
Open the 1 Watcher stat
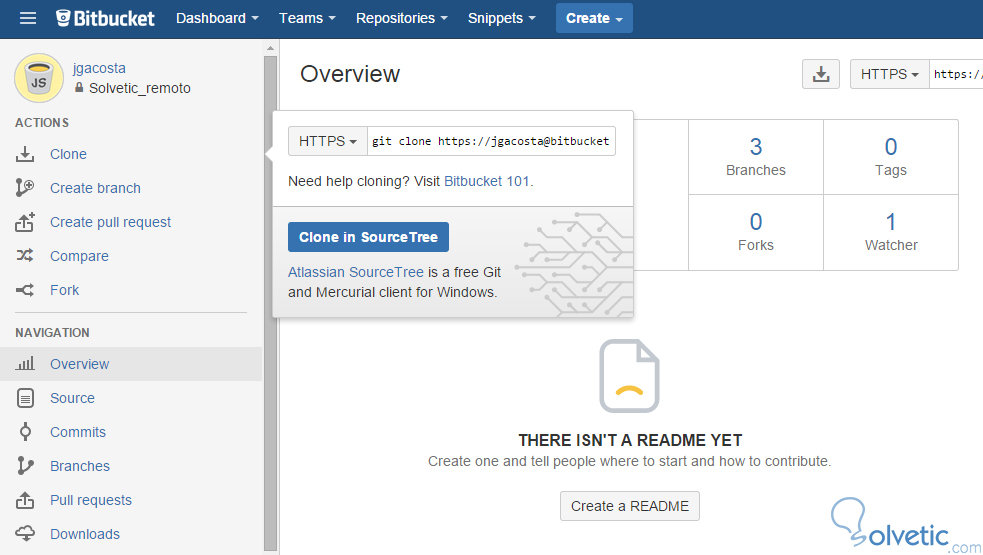(891, 233)
